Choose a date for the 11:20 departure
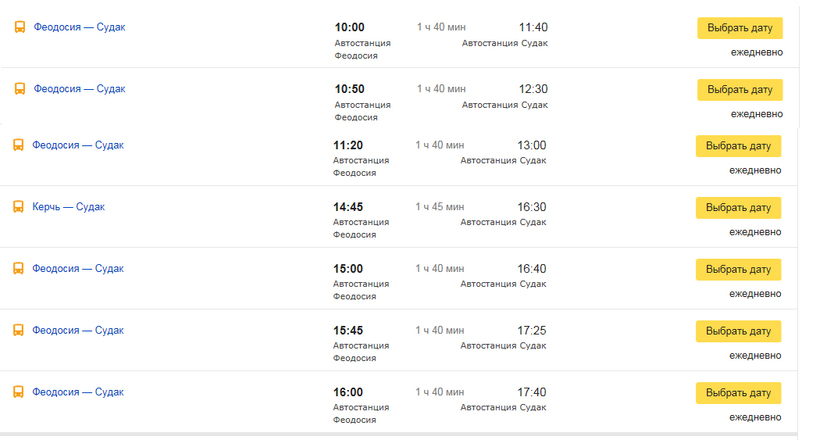 (738, 146)
